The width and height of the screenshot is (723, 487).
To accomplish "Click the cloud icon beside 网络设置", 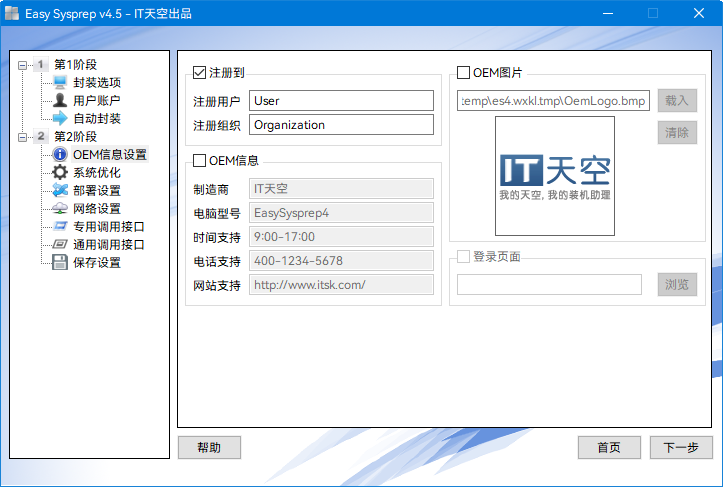I will pyautogui.click(x=60, y=208).
